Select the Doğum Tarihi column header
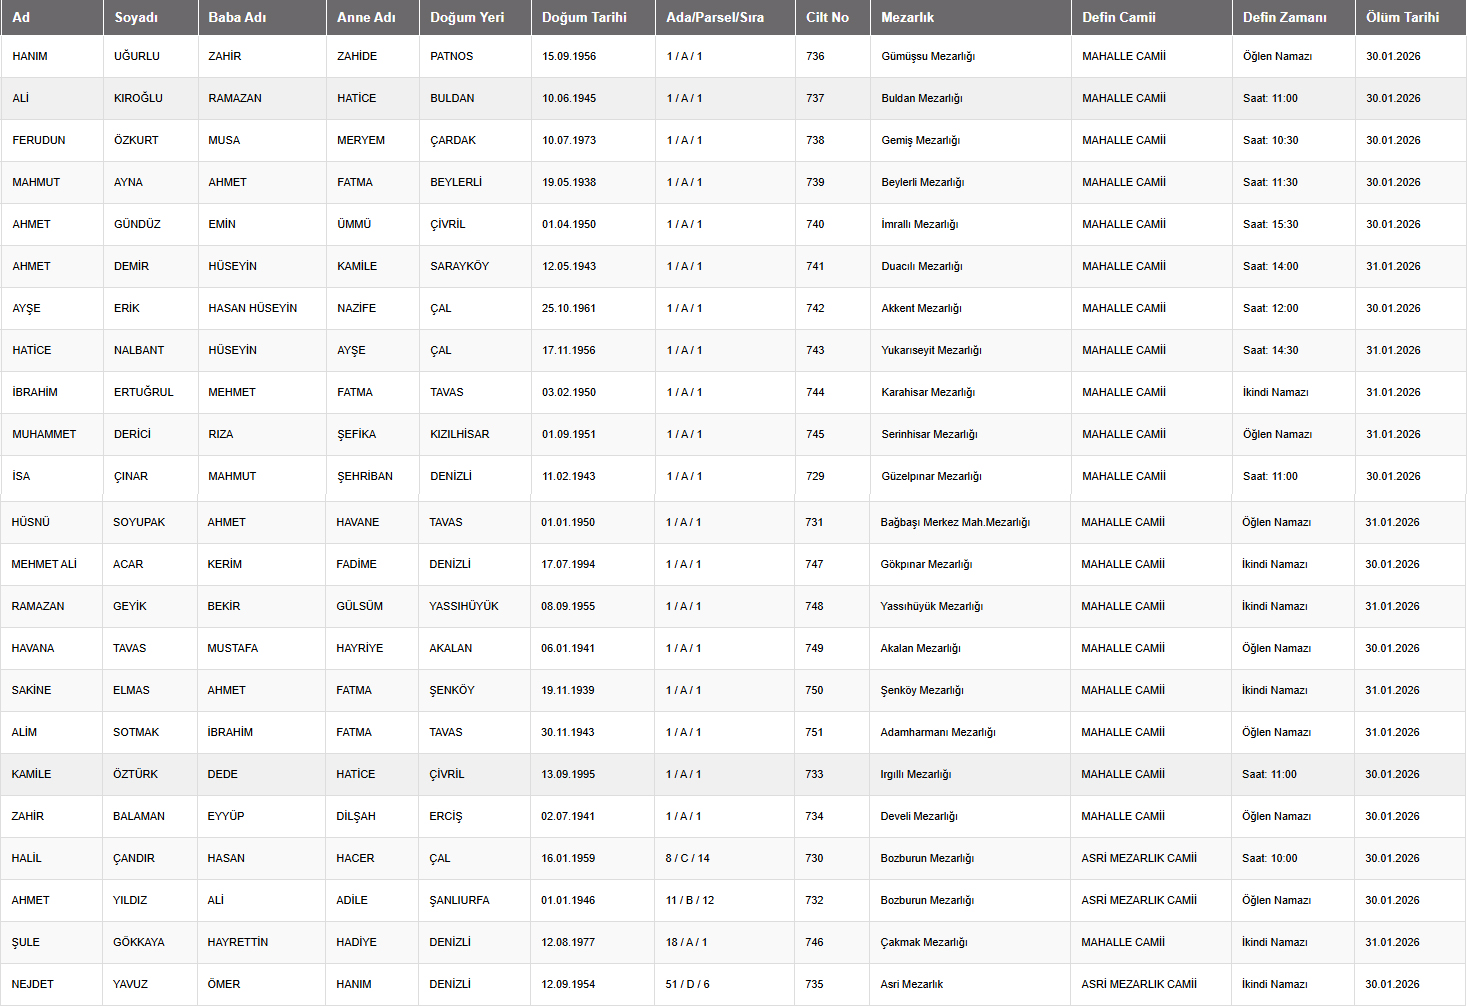This screenshot has width=1469, height=1006. pos(584,17)
